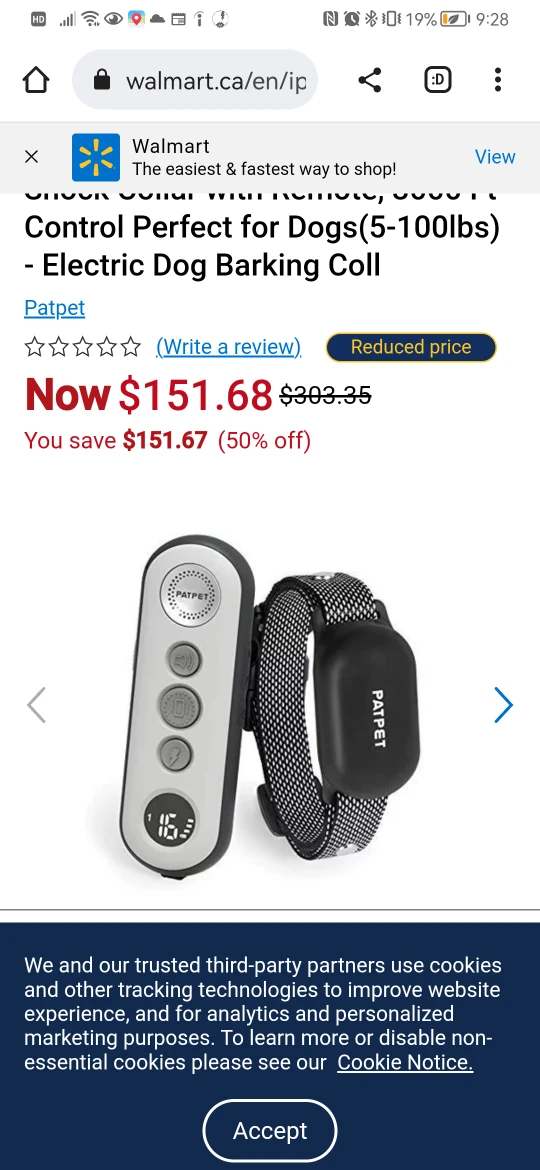
Task: Tap the Walmart spark app logo
Action: click(95, 157)
